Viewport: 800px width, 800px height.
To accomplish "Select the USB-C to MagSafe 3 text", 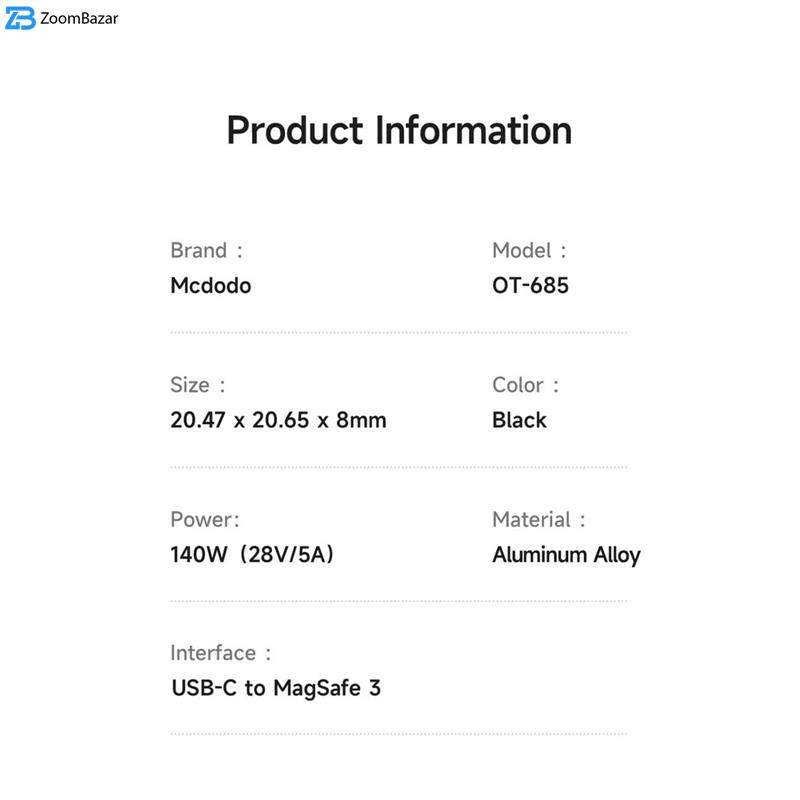I will click(276, 689).
